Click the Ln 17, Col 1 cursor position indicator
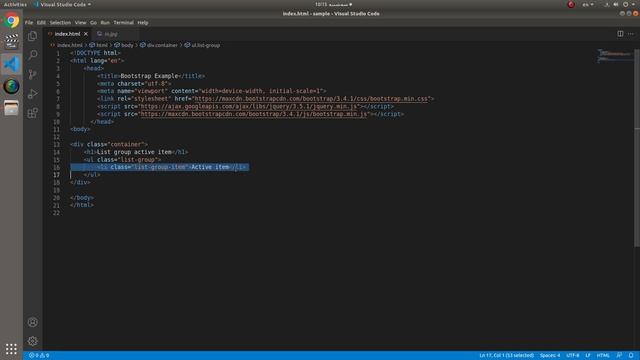The height and width of the screenshot is (360, 640). [x=506, y=356]
